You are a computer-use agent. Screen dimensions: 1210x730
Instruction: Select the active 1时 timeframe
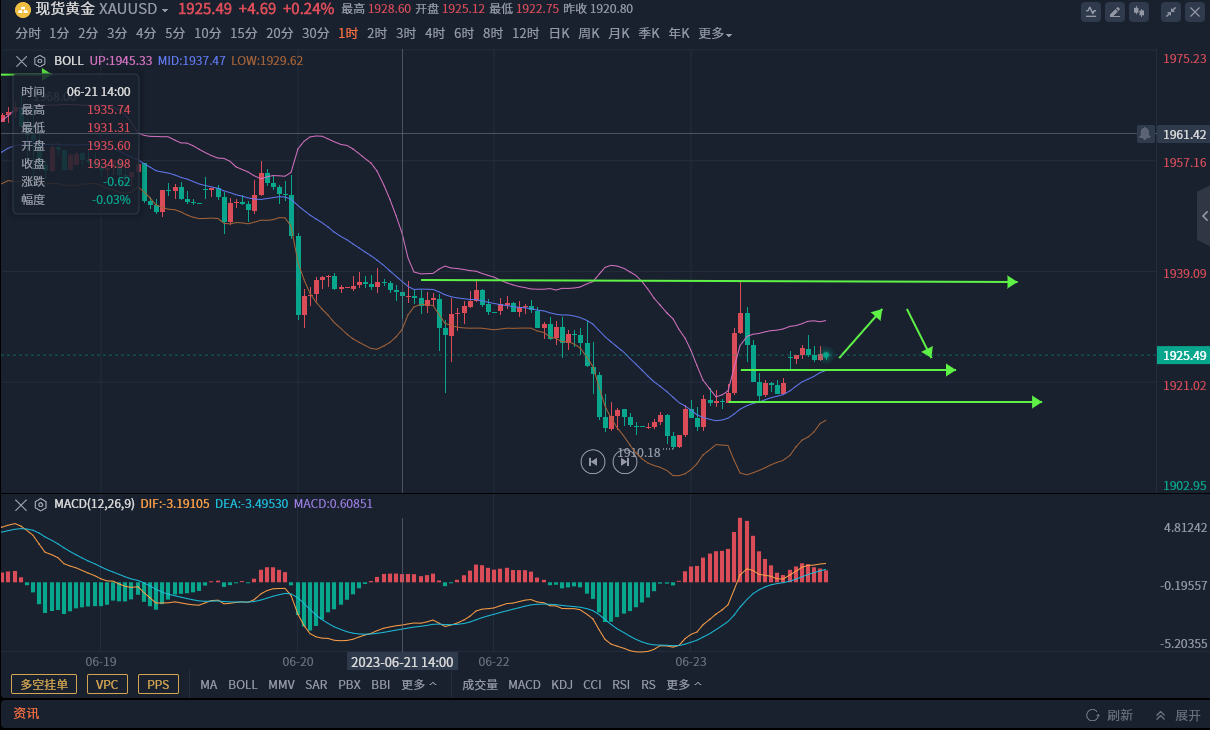[x=348, y=33]
